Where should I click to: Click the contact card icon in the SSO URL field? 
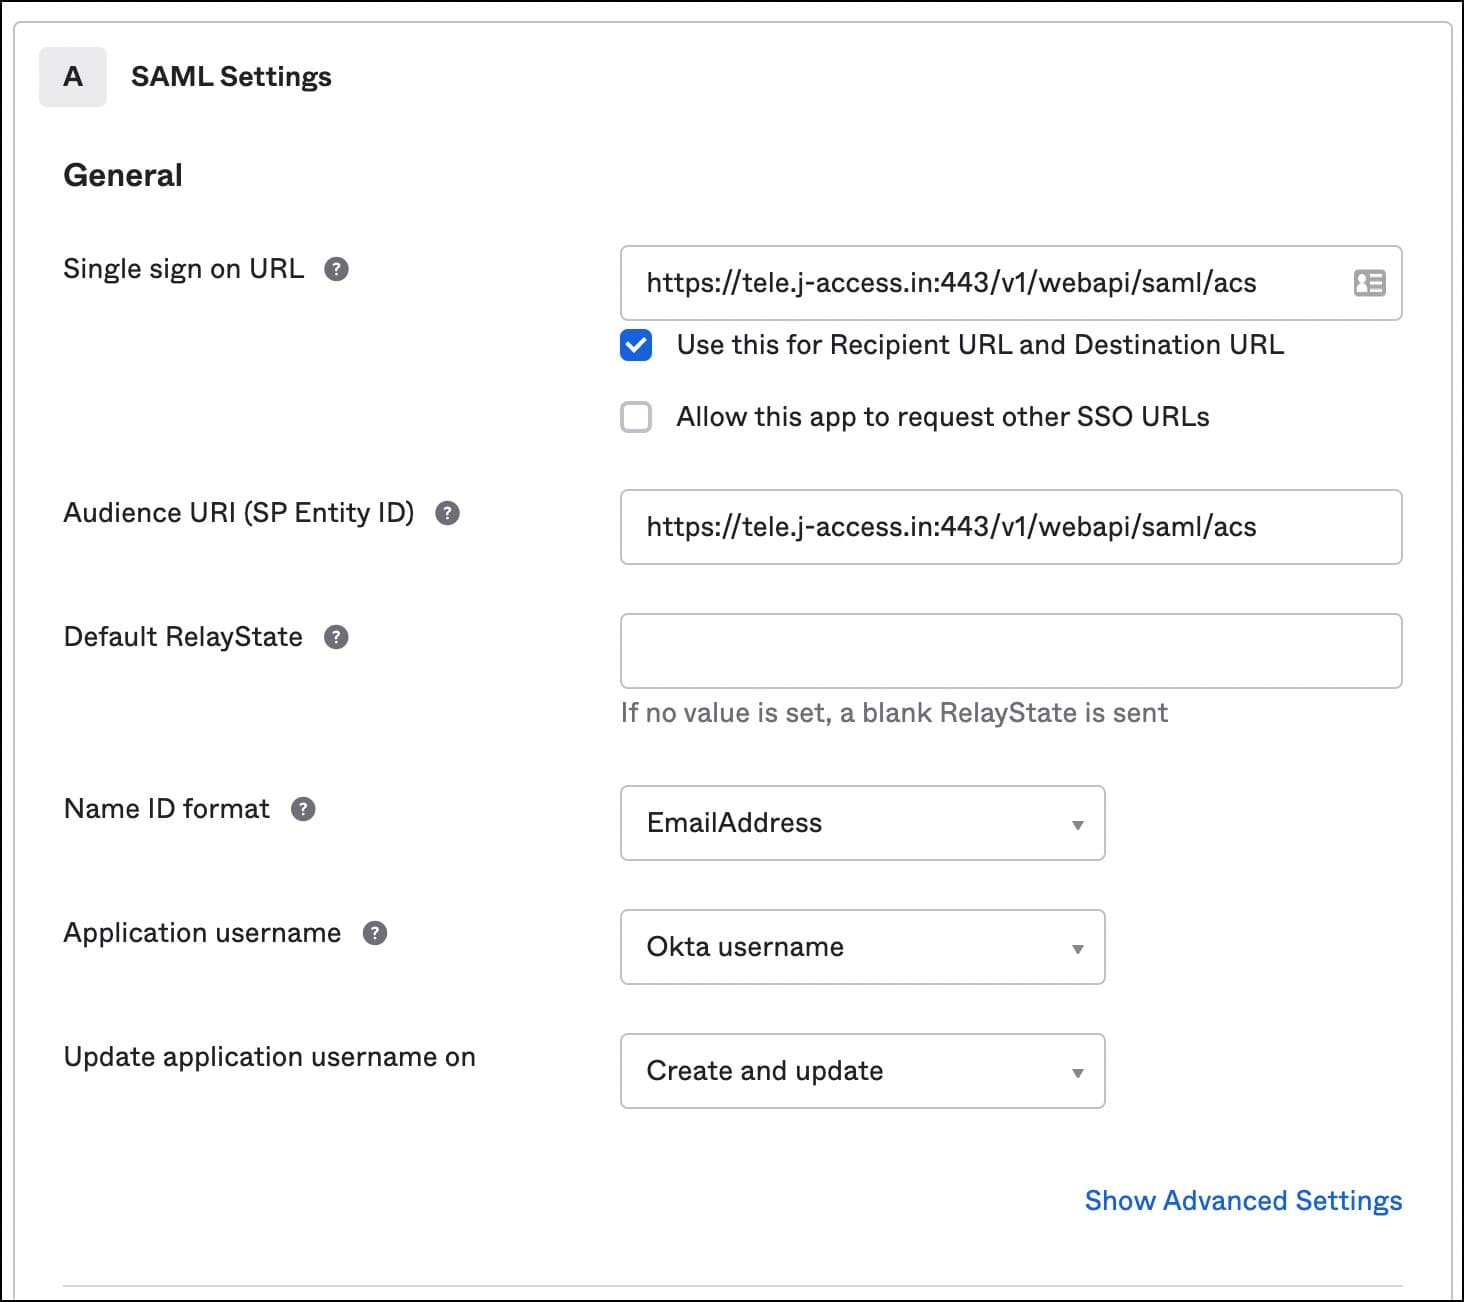pyautogui.click(x=1368, y=283)
